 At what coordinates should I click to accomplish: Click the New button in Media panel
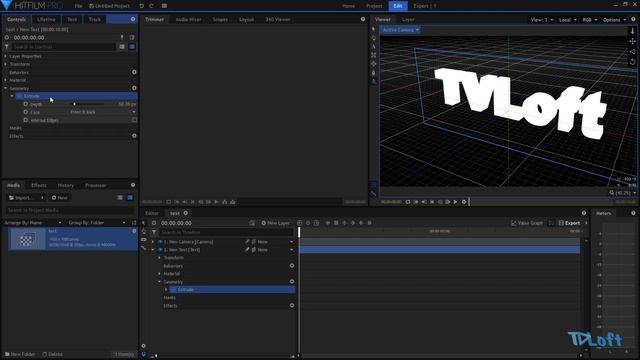point(60,198)
